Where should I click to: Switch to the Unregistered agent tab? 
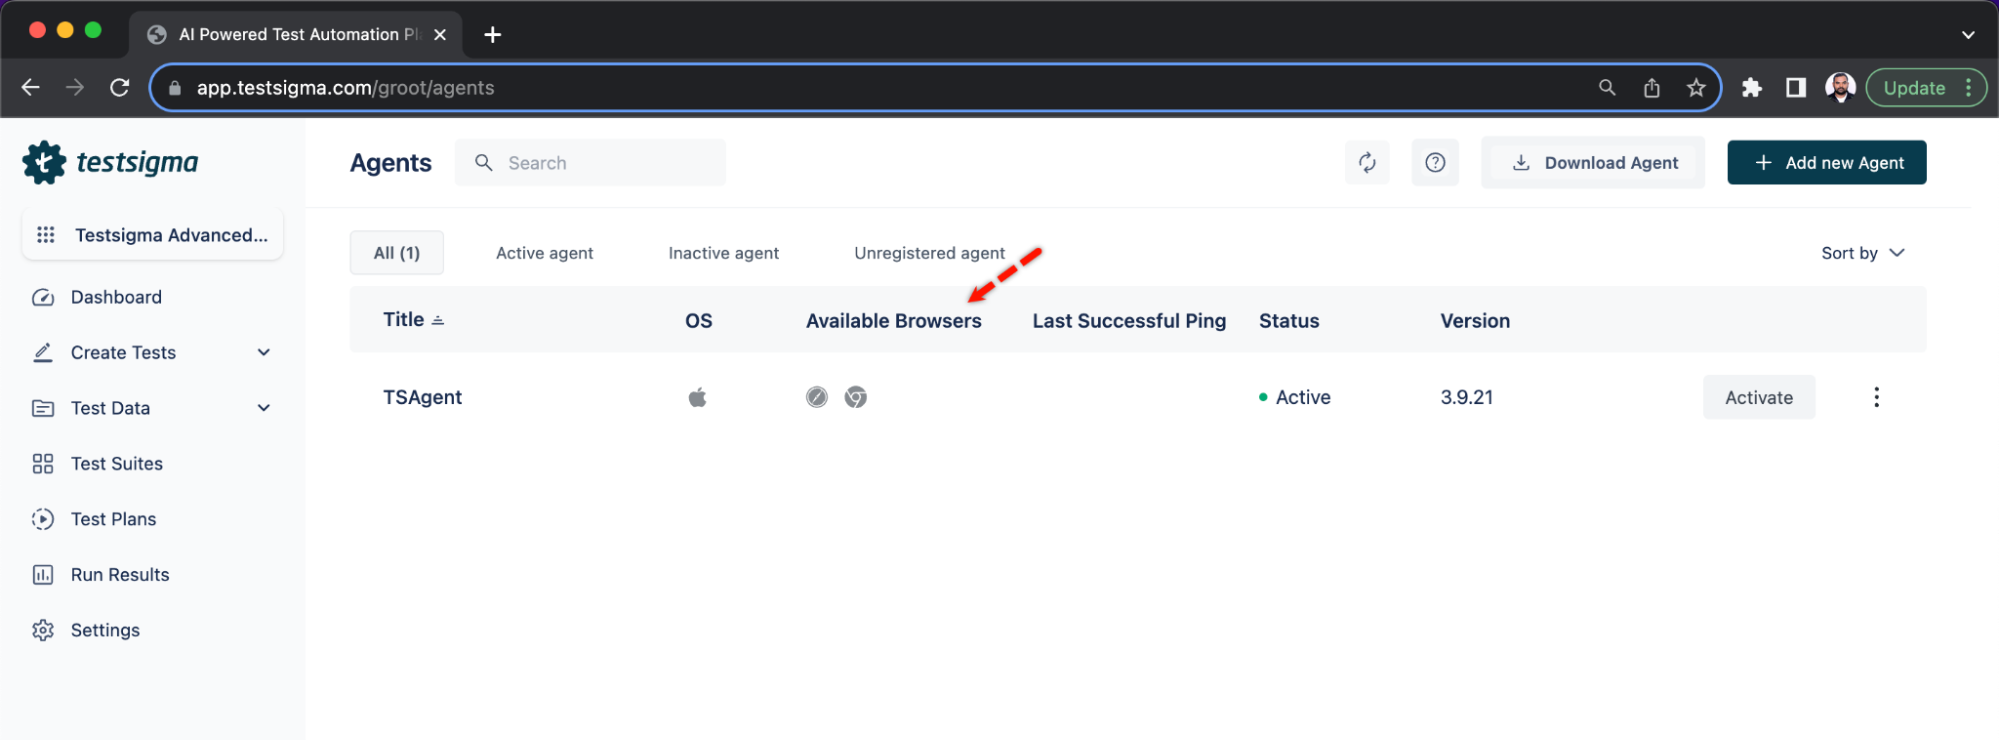pyautogui.click(x=930, y=253)
